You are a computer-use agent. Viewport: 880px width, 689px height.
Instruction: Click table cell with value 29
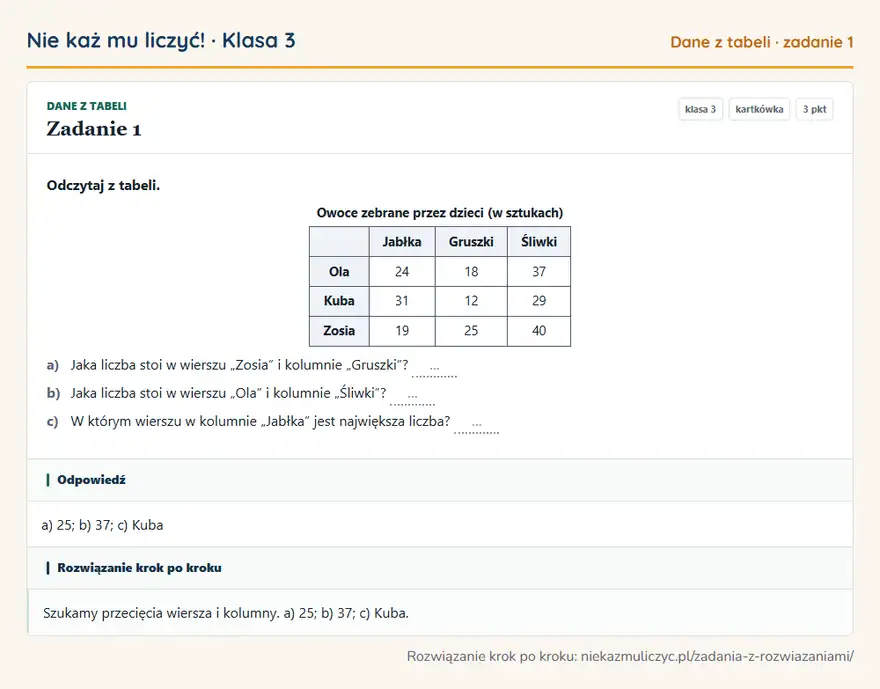539,301
